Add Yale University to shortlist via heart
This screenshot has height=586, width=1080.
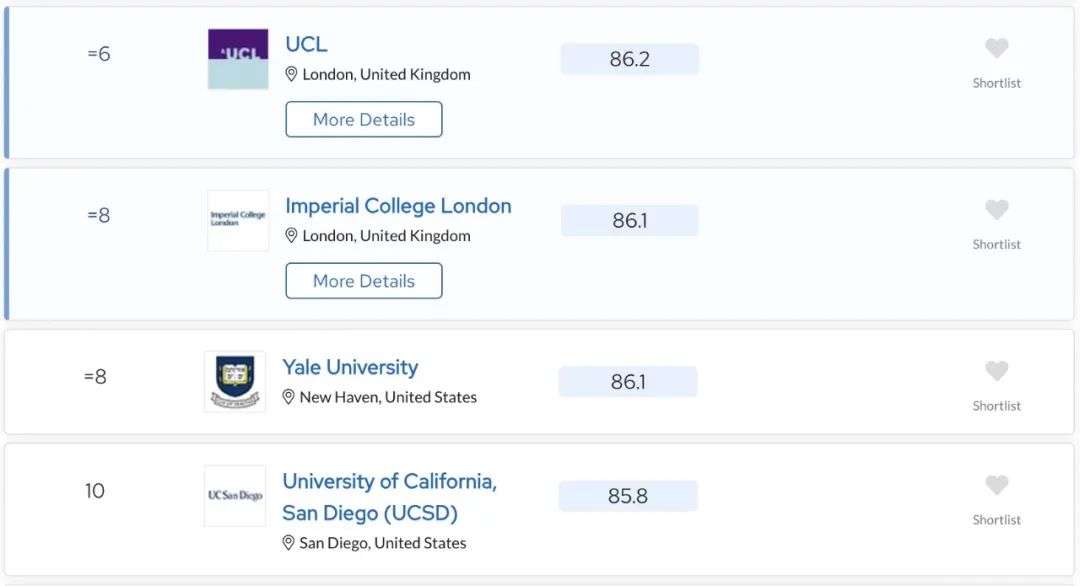pyautogui.click(x=996, y=371)
